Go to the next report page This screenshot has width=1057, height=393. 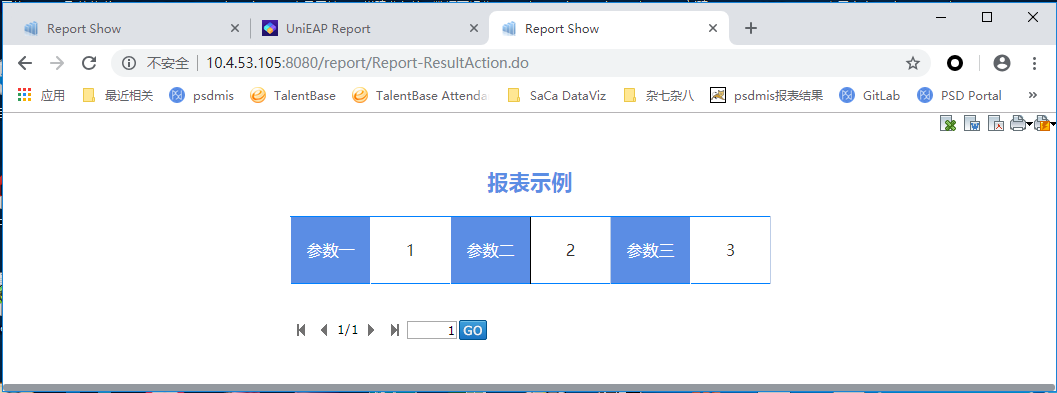[x=371, y=330]
